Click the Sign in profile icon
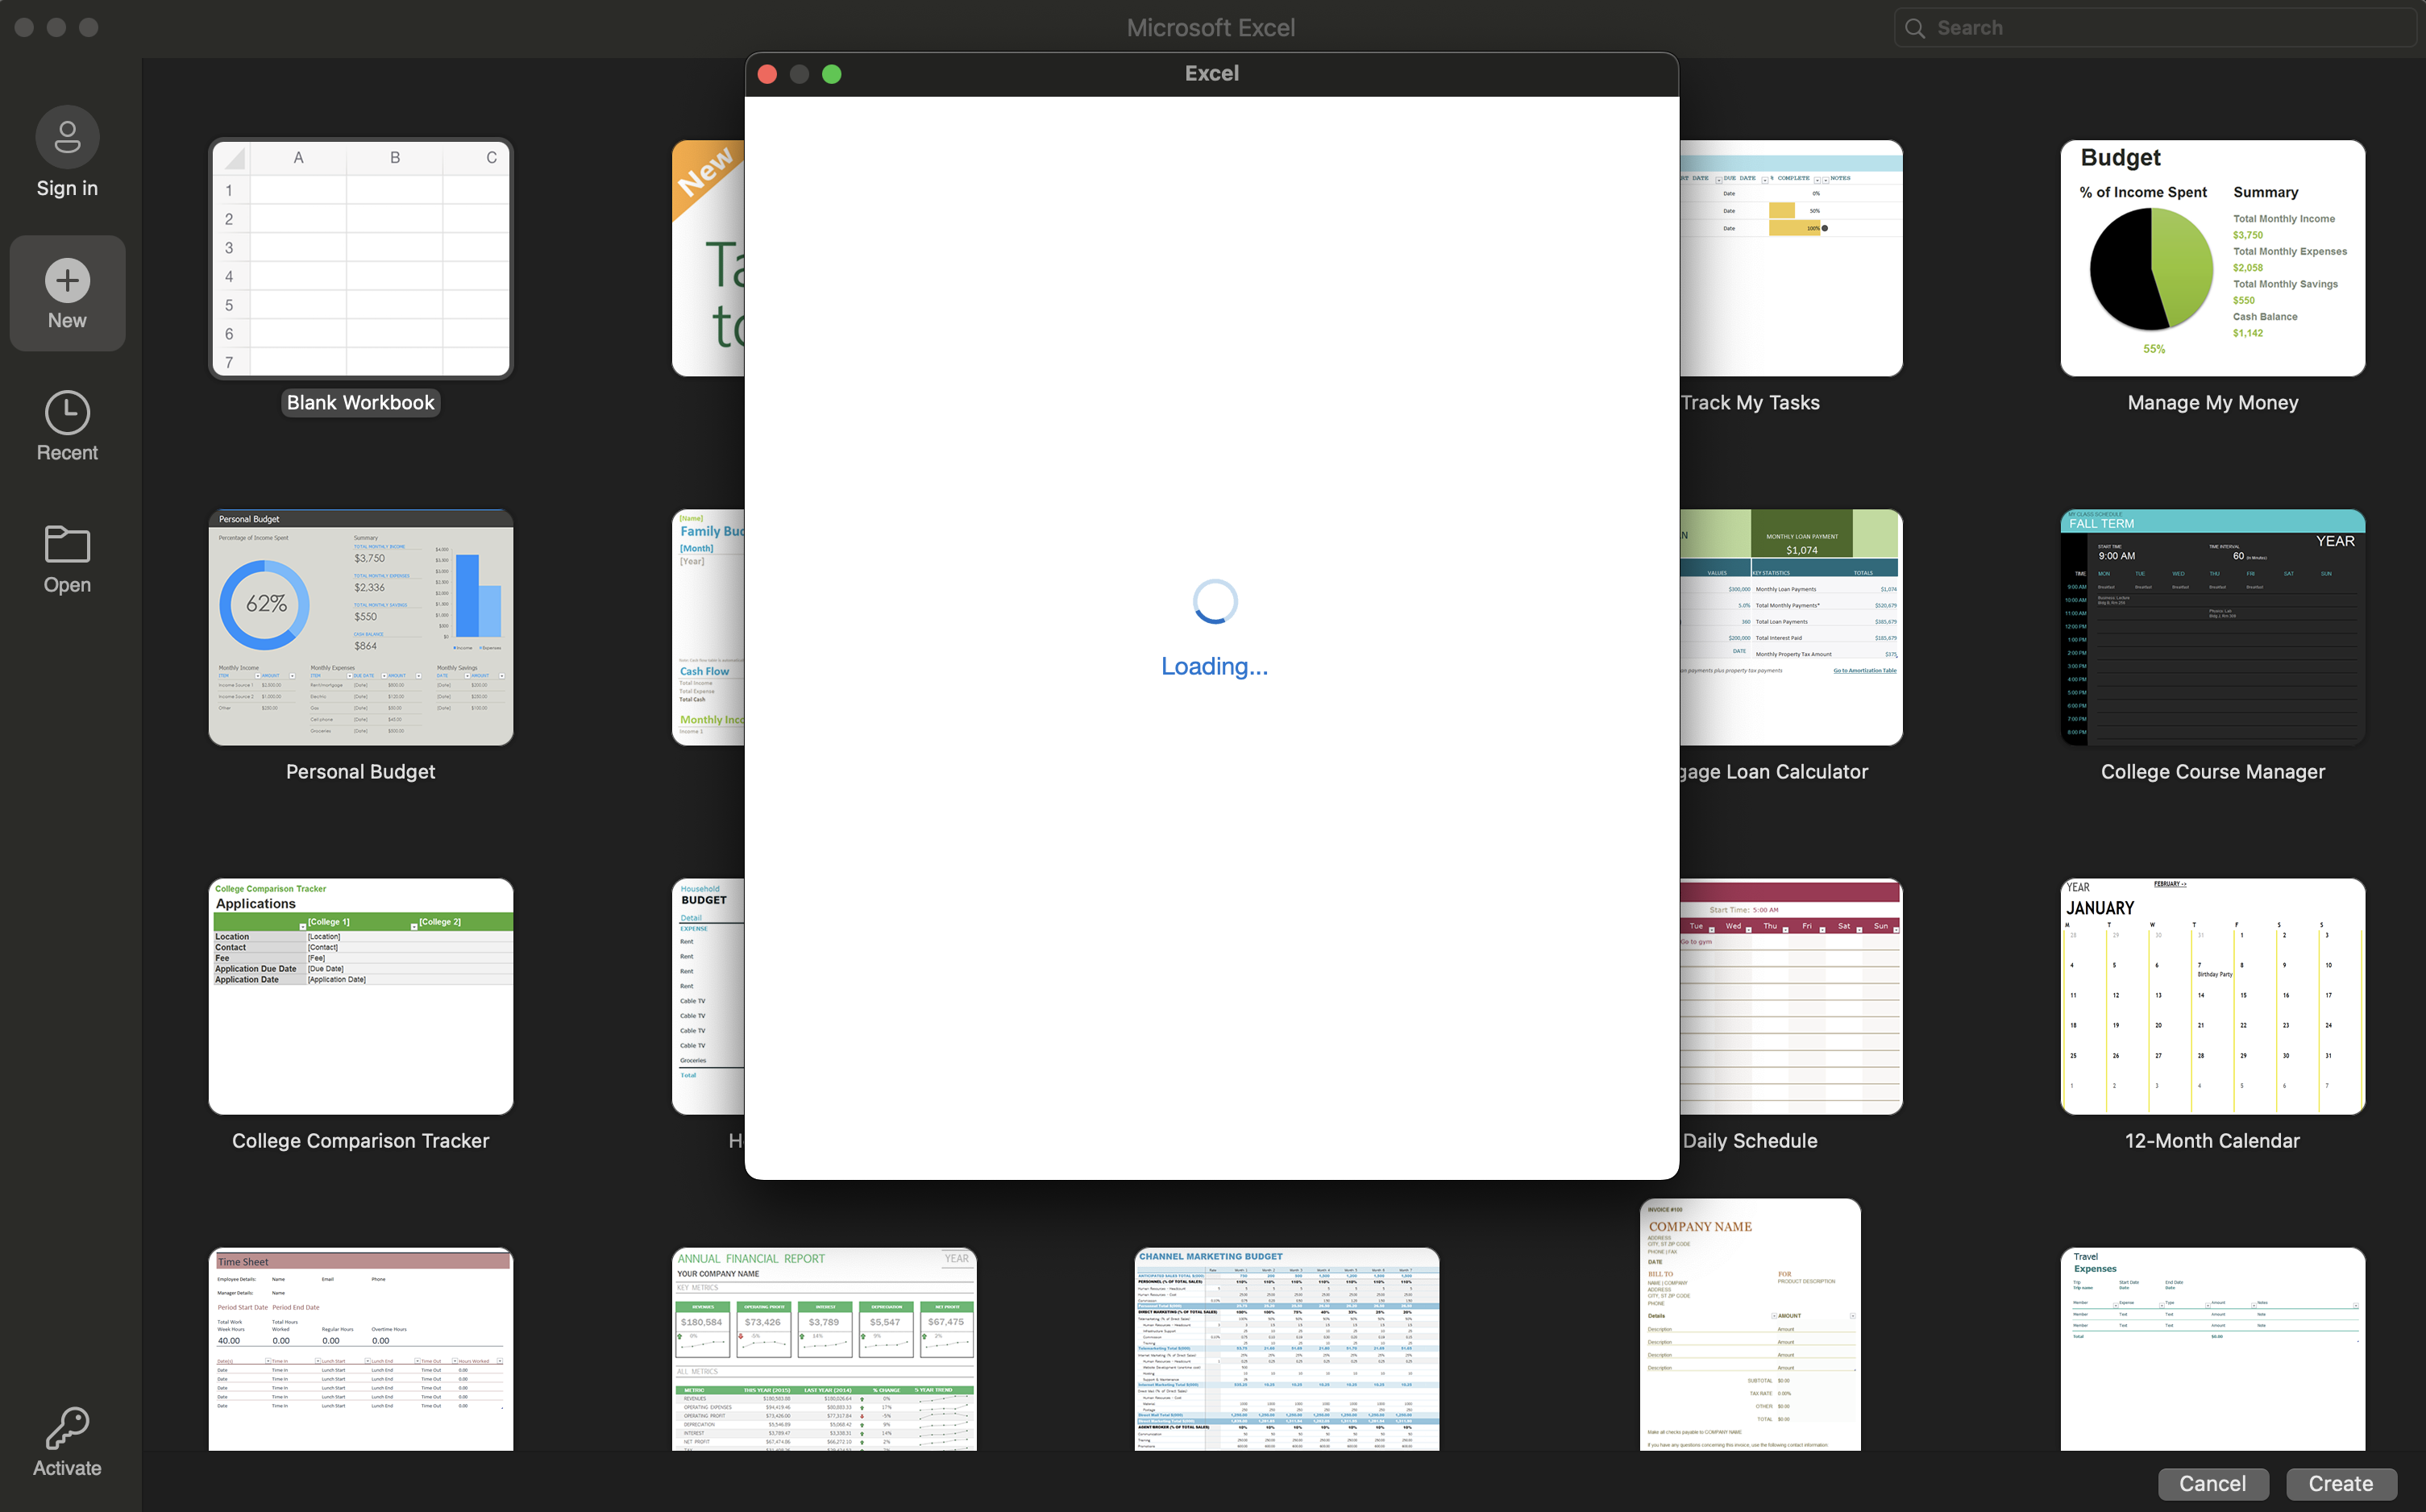Image resolution: width=2426 pixels, height=1512 pixels. coord(67,137)
